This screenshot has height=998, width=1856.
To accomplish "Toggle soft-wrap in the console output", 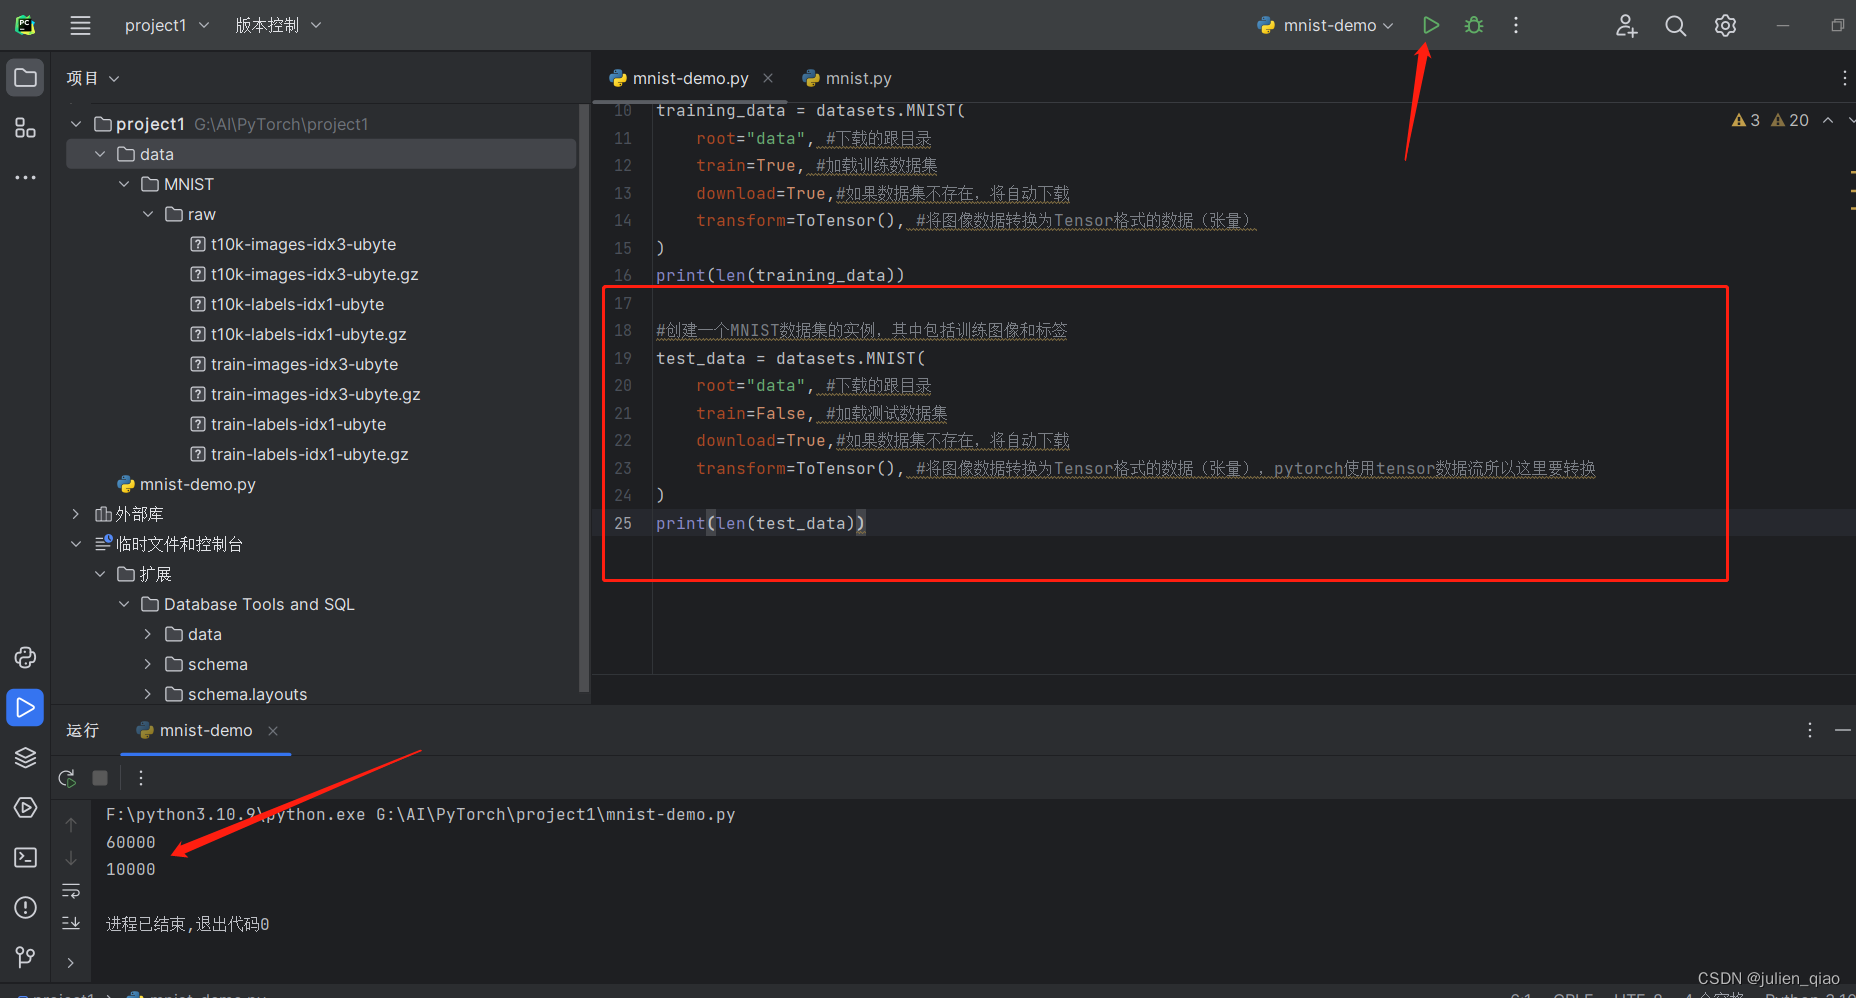I will pos(71,891).
